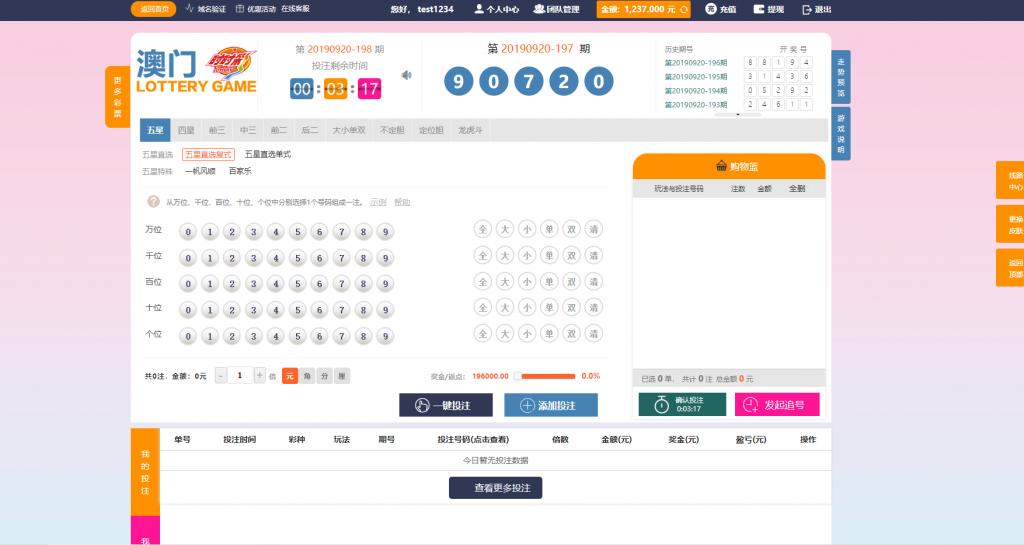Click the bet multiplier input field
1024x545 pixels.
click(240, 376)
